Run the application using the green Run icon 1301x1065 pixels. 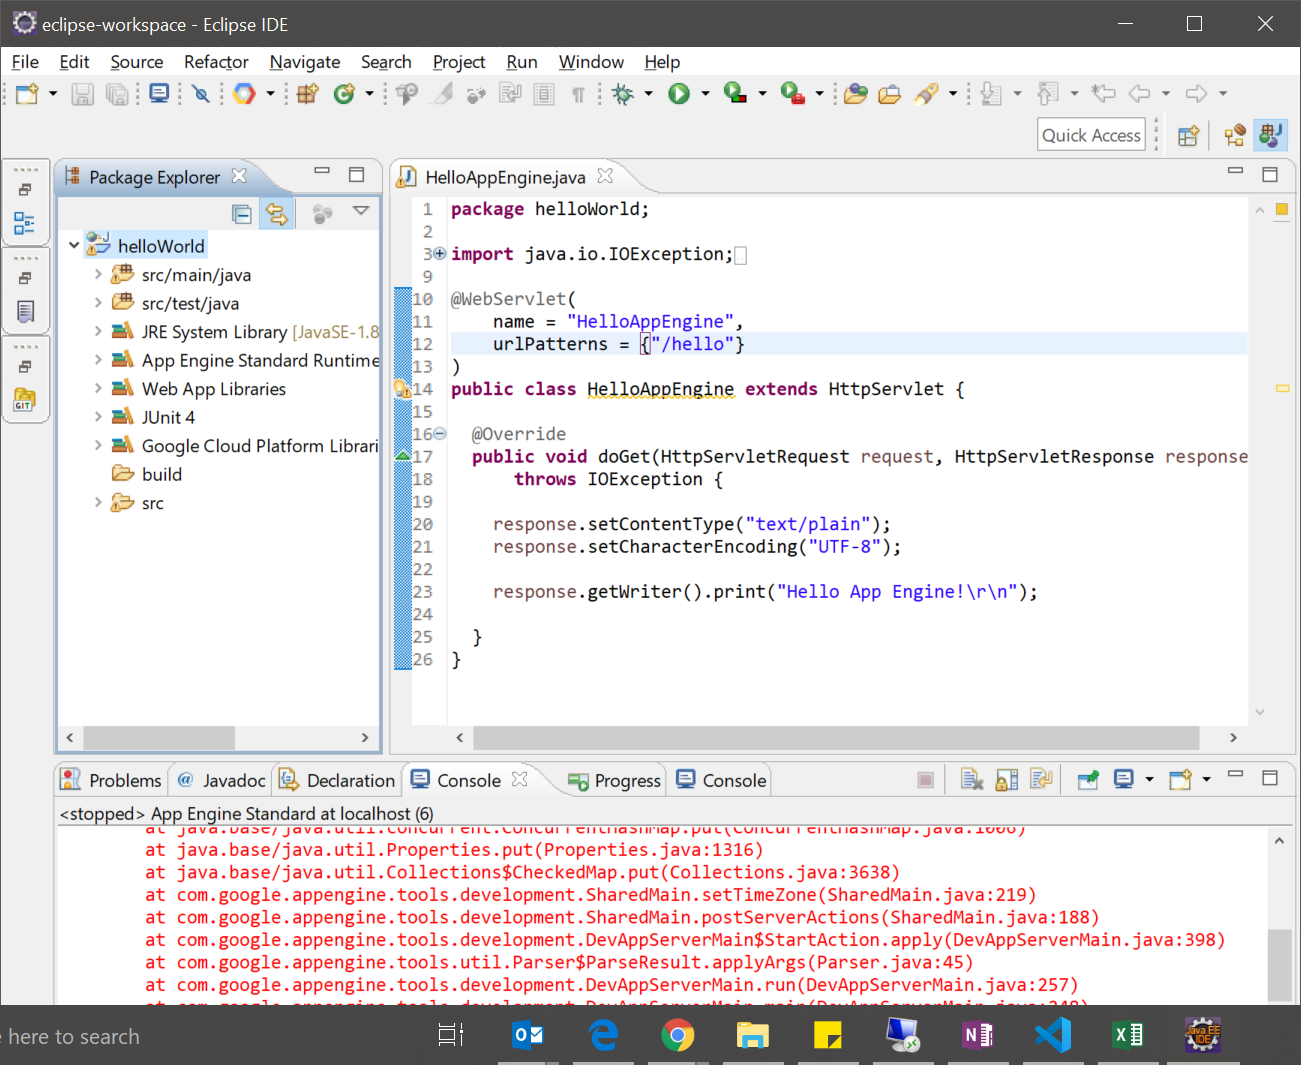click(679, 93)
